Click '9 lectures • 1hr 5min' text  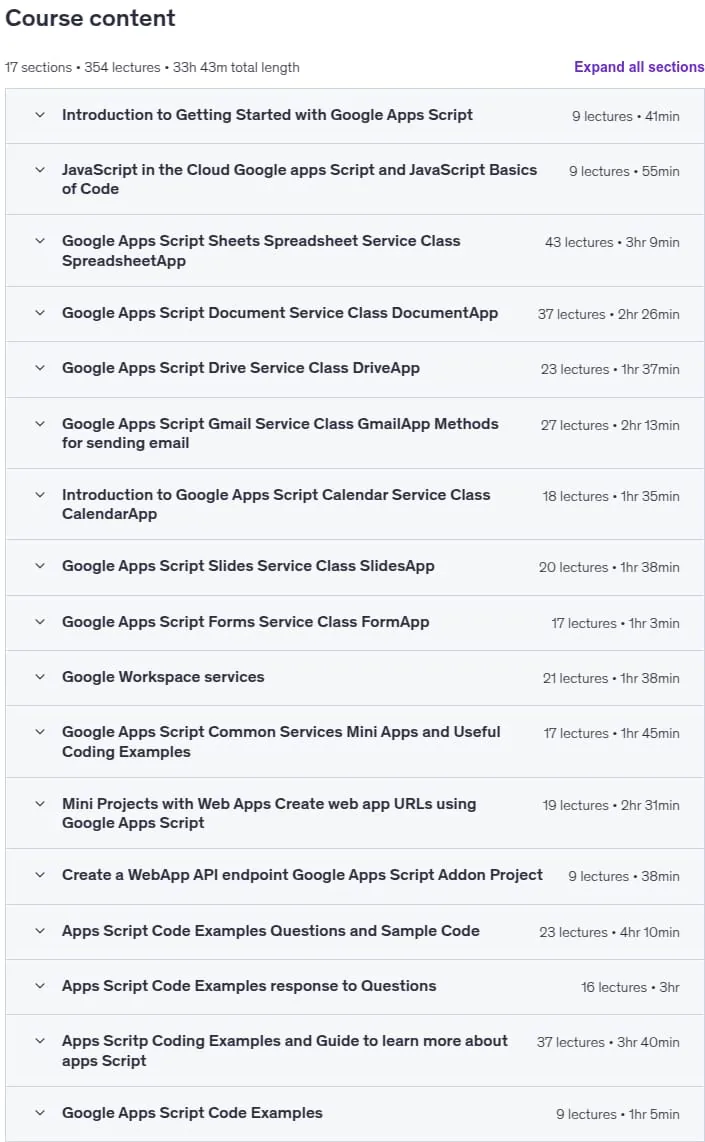[618, 1114]
